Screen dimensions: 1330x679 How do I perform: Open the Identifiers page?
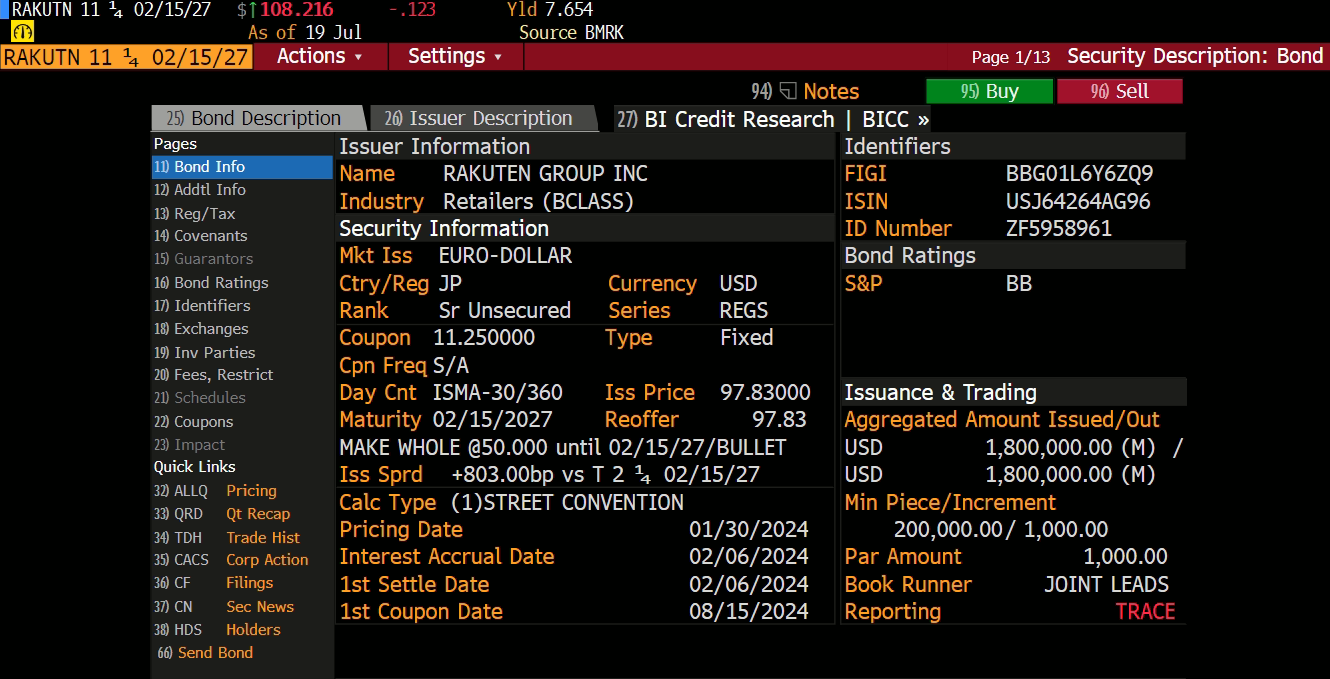point(242,306)
